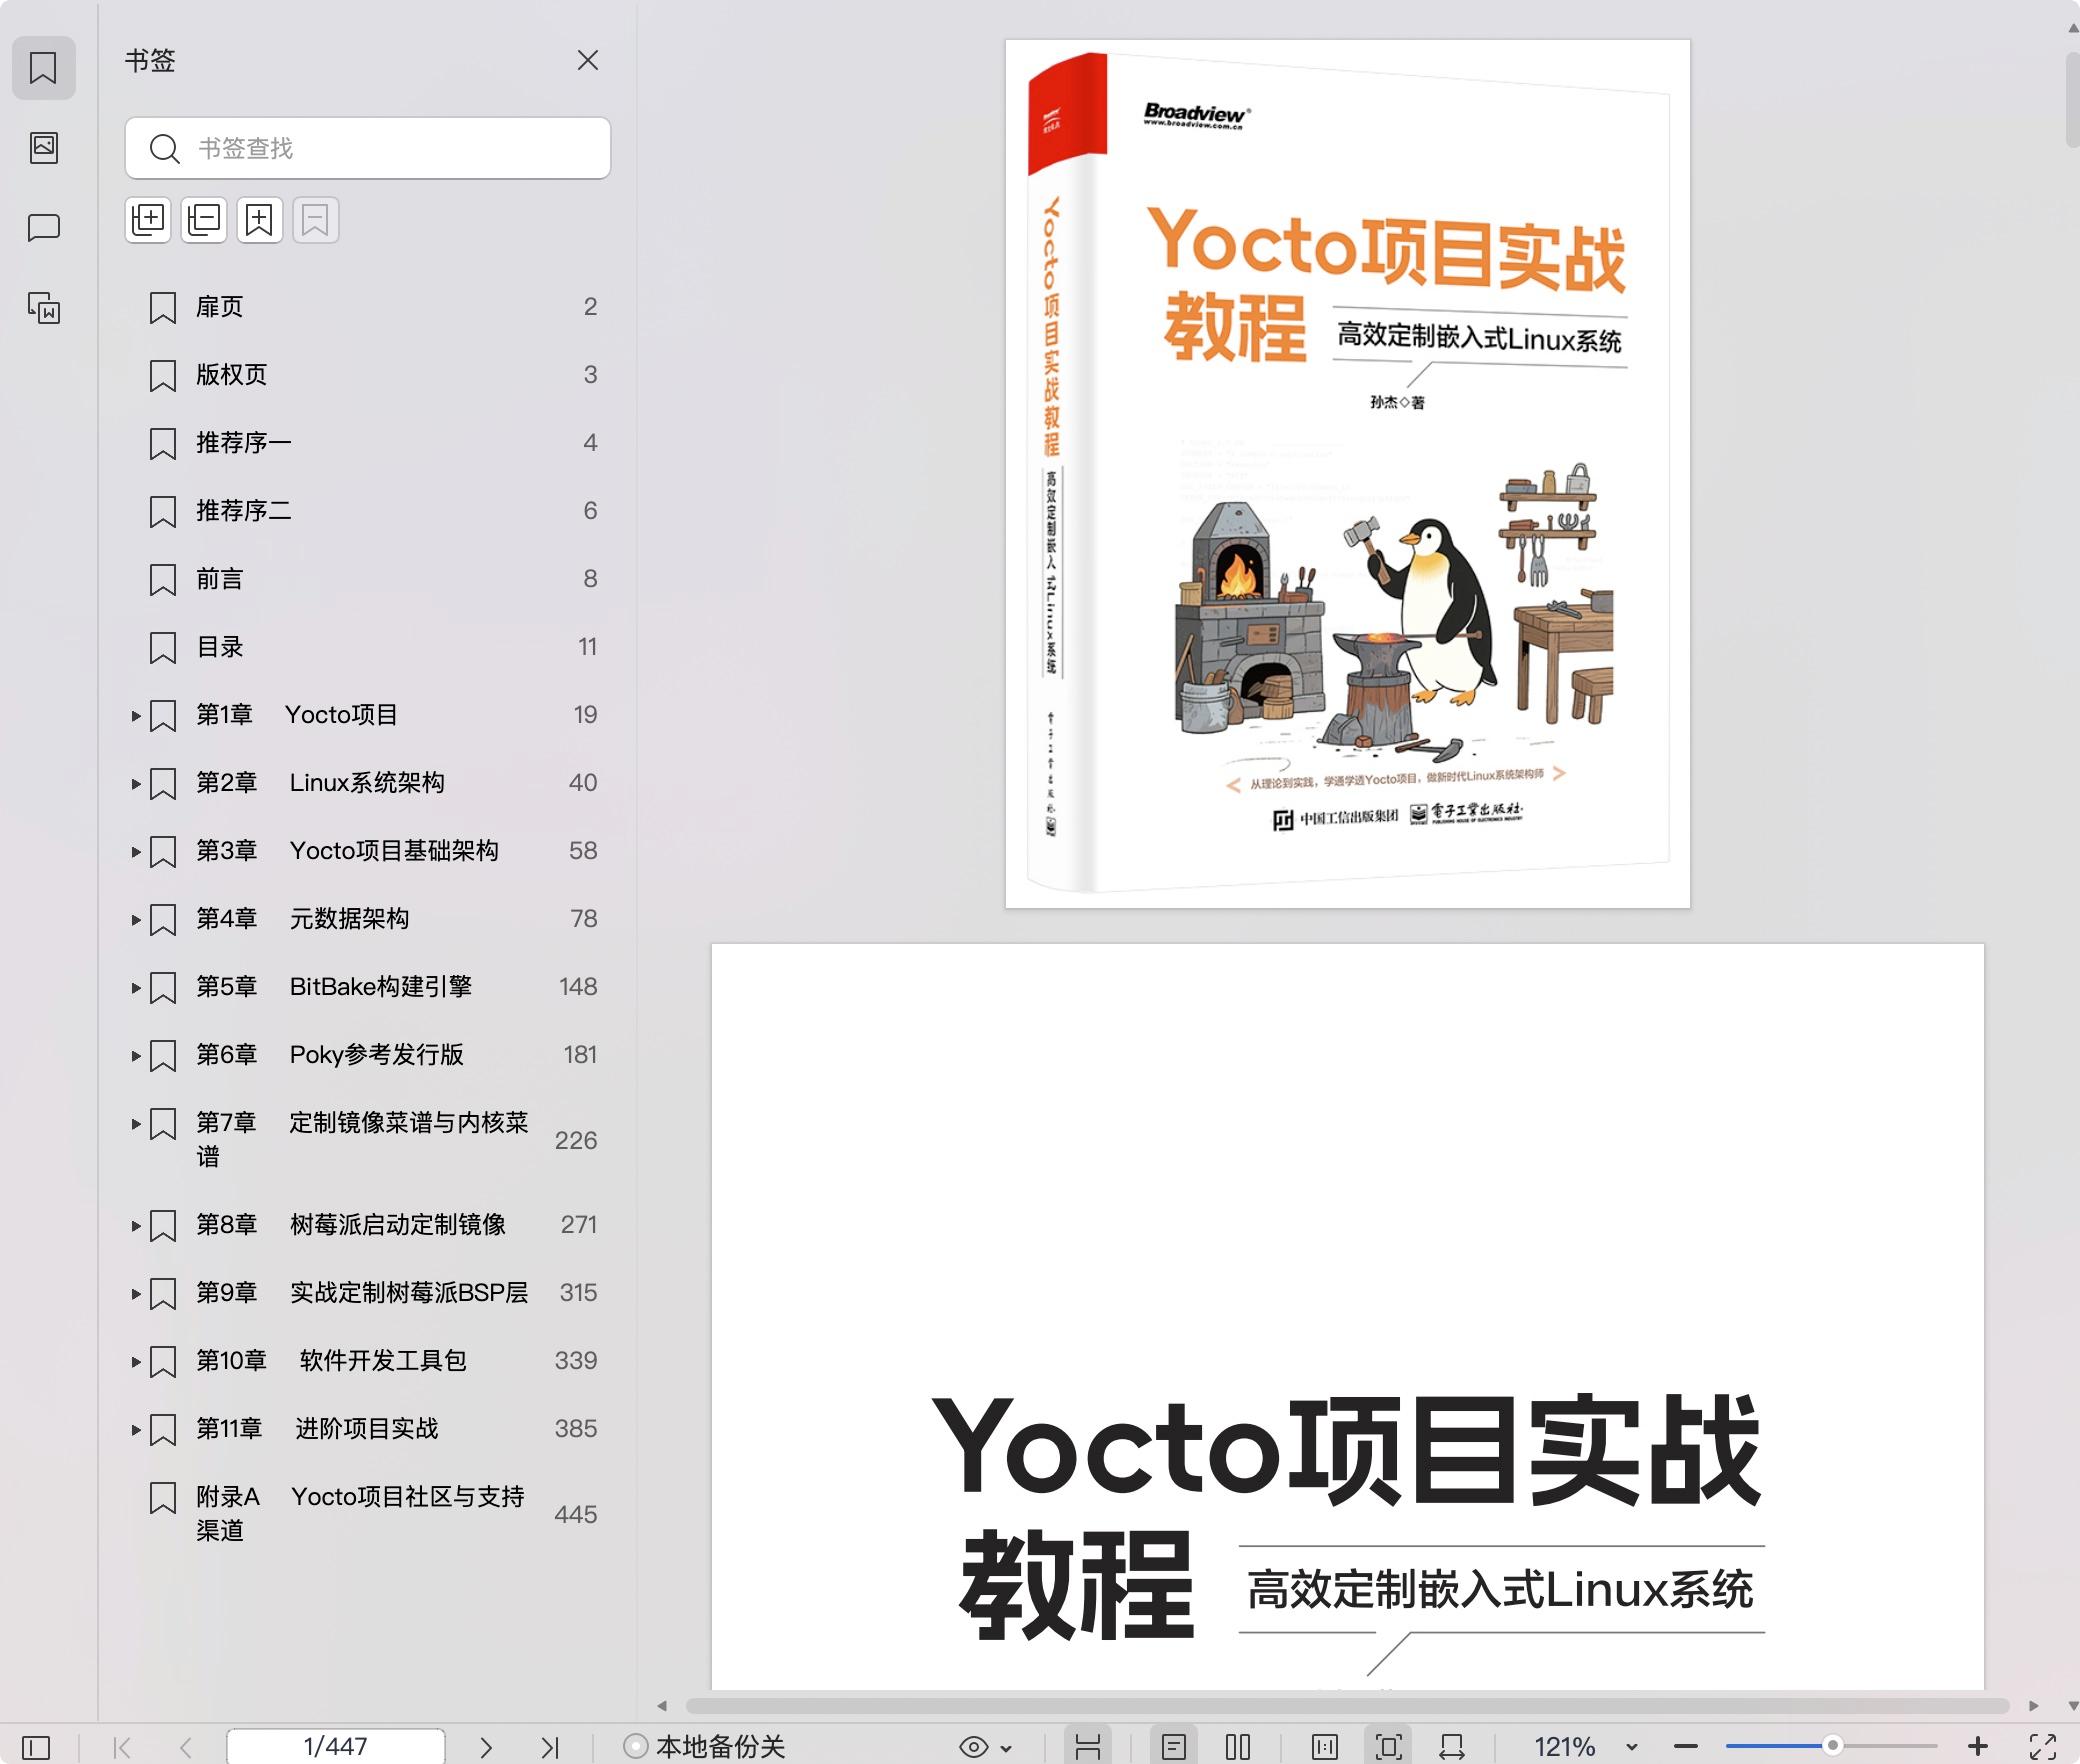Toggle the local backup (本地备份关) radio
This screenshot has height=1764, width=2080.
click(x=635, y=1746)
